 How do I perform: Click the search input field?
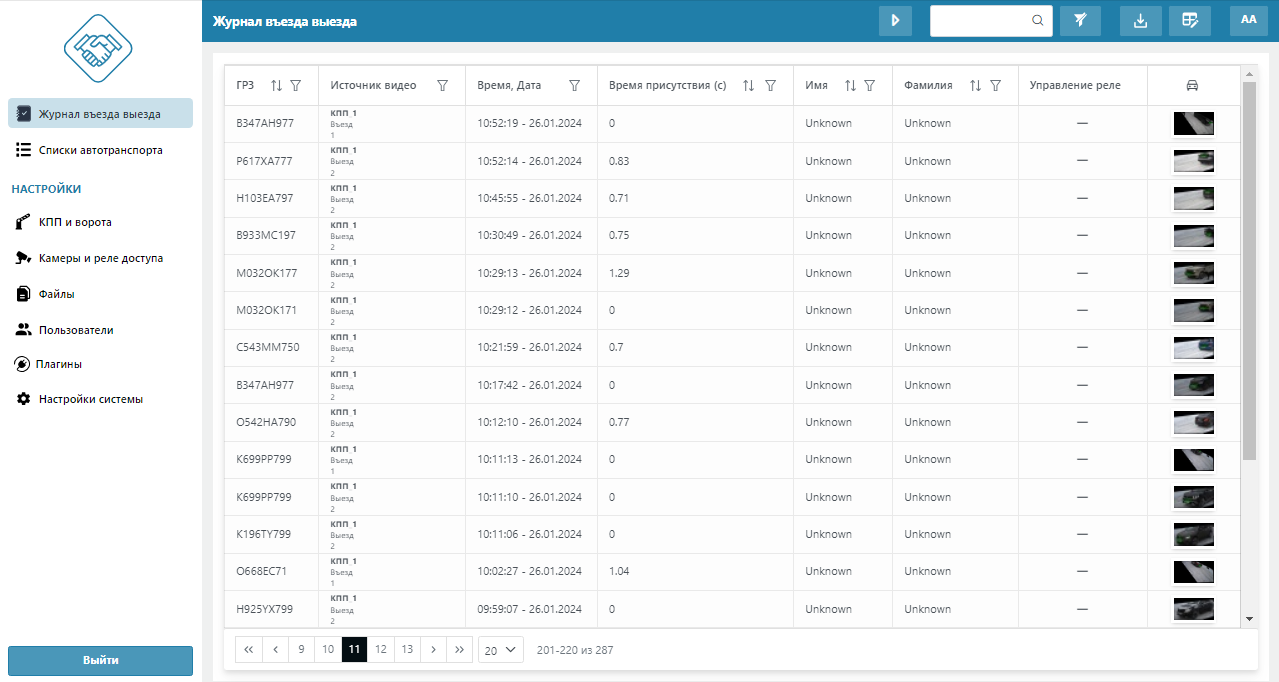tap(982, 21)
